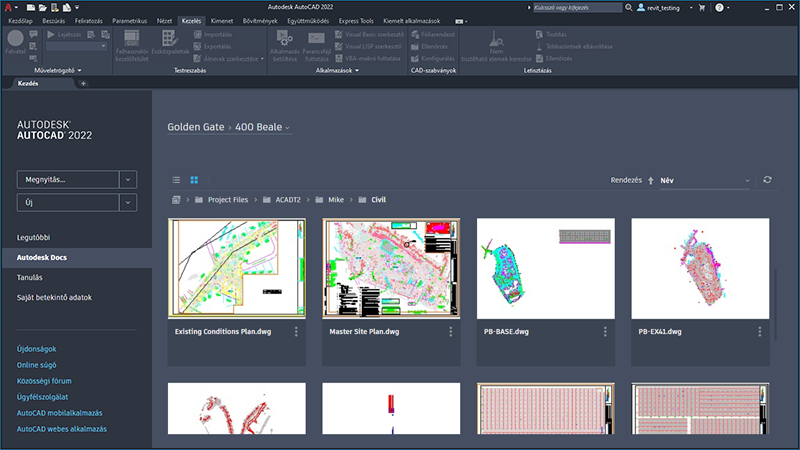The height and width of the screenshot is (450, 800).
Task: Expand the Megnyitás dropdown arrow
Action: (x=128, y=180)
